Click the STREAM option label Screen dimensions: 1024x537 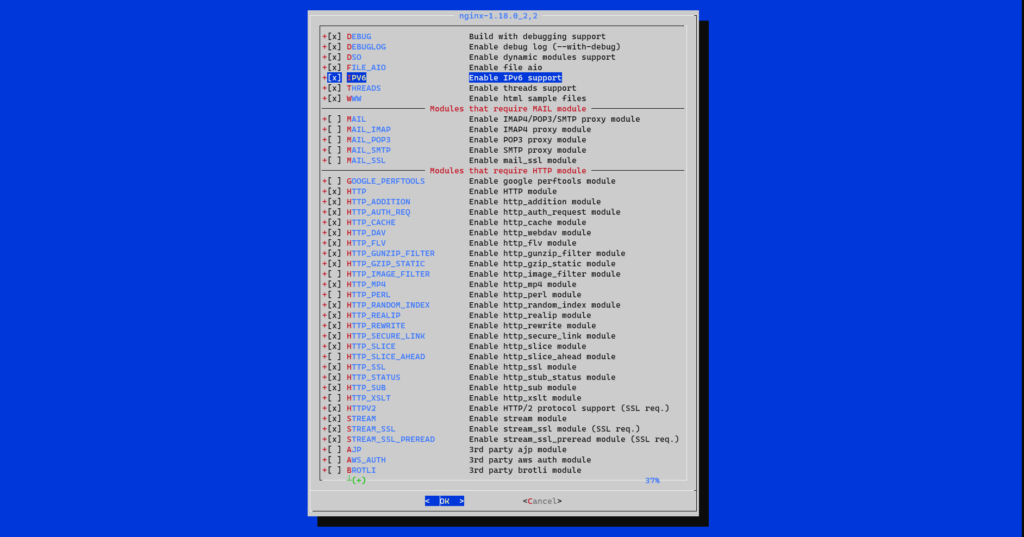pyautogui.click(x=361, y=419)
